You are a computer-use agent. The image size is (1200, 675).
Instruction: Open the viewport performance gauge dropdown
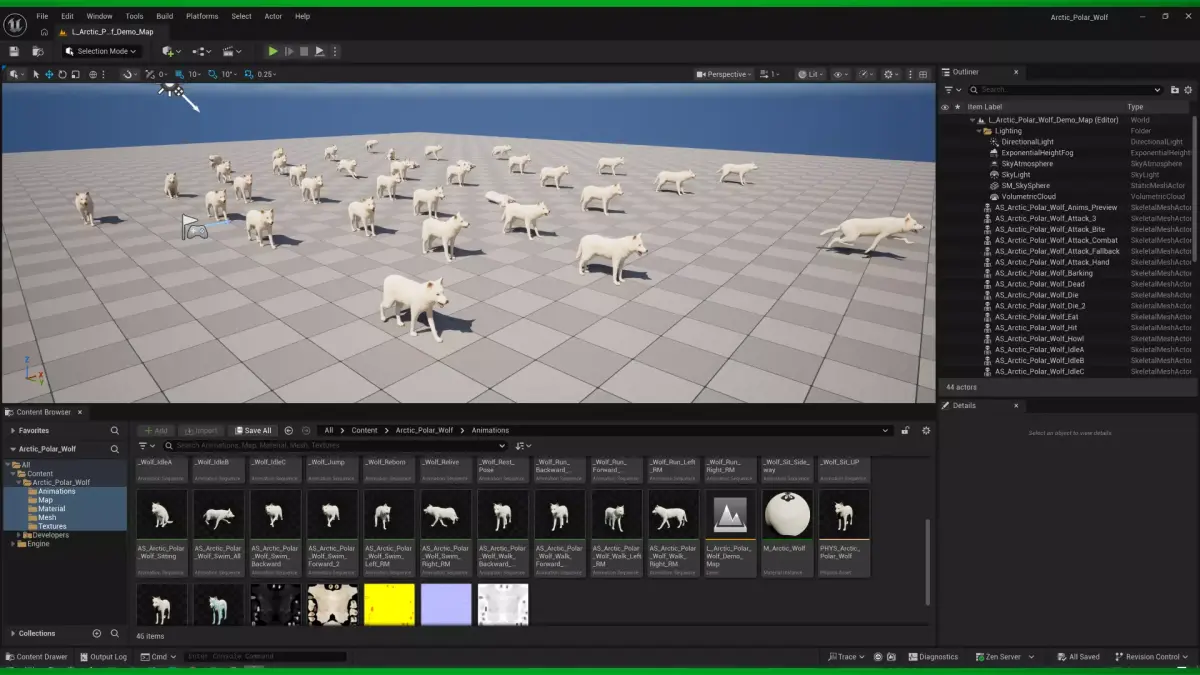tap(865, 74)
